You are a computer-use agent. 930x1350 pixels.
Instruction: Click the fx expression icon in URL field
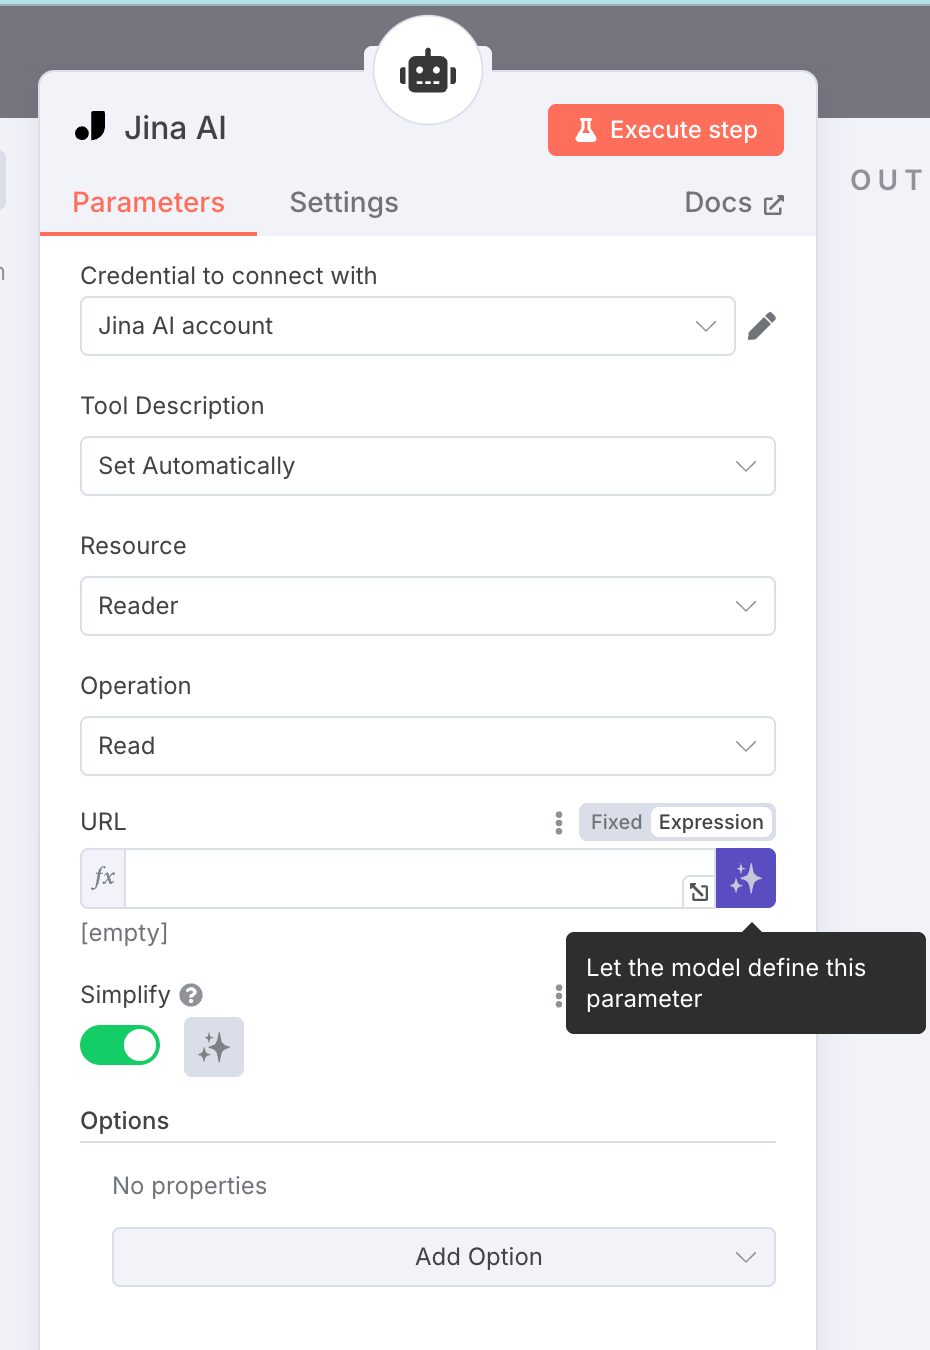(x=103, y=878)
